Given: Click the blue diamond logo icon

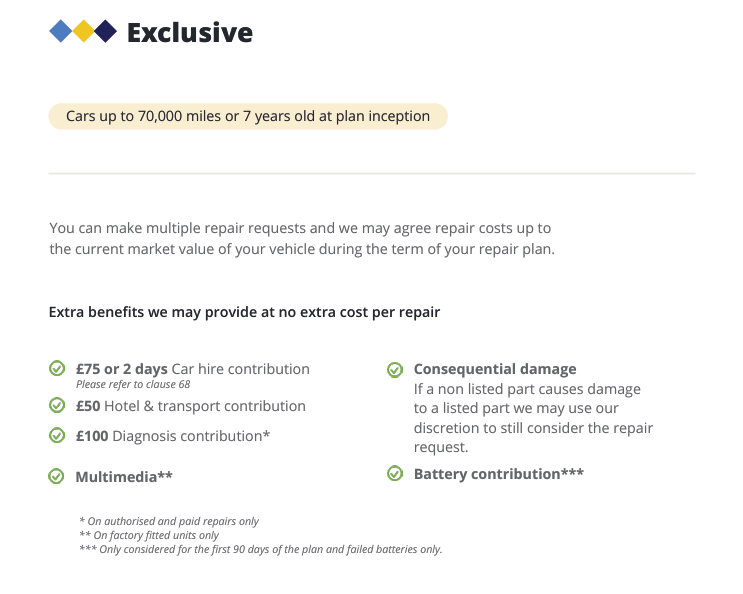Looking at the screenshot, I should pyautogui.click(x=61, y=32).
